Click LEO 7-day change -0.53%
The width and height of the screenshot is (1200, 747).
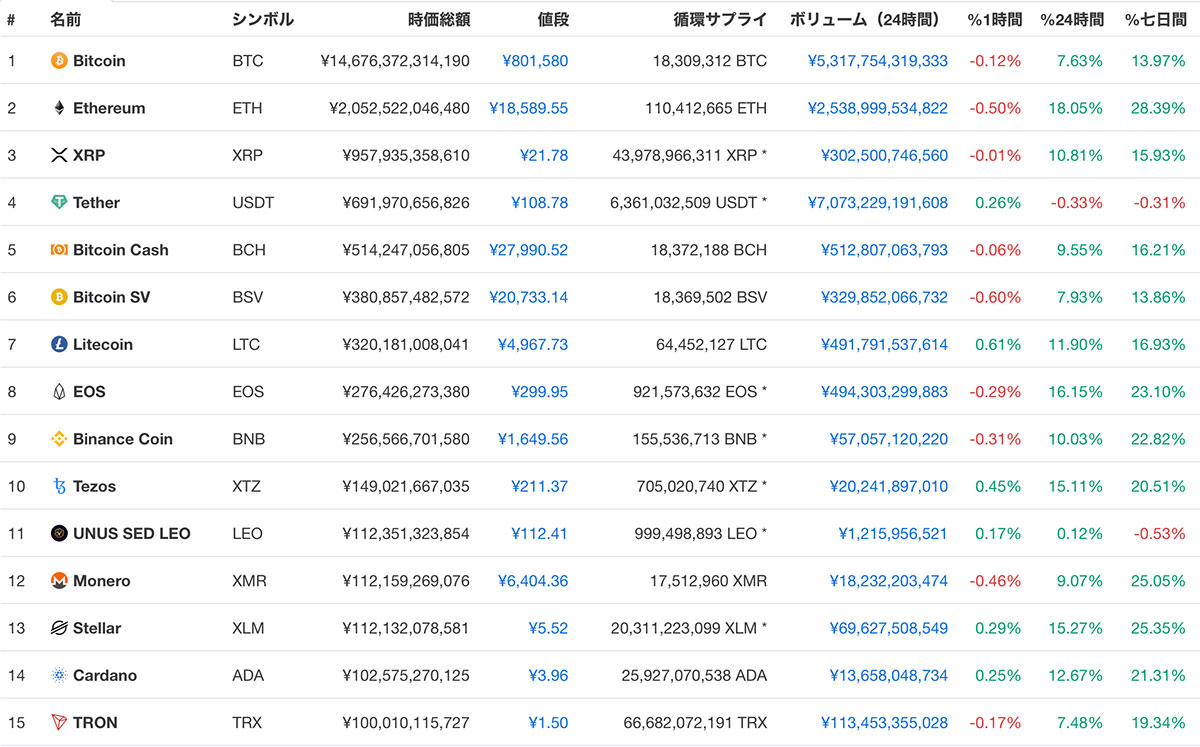(x=1159, y=533)
